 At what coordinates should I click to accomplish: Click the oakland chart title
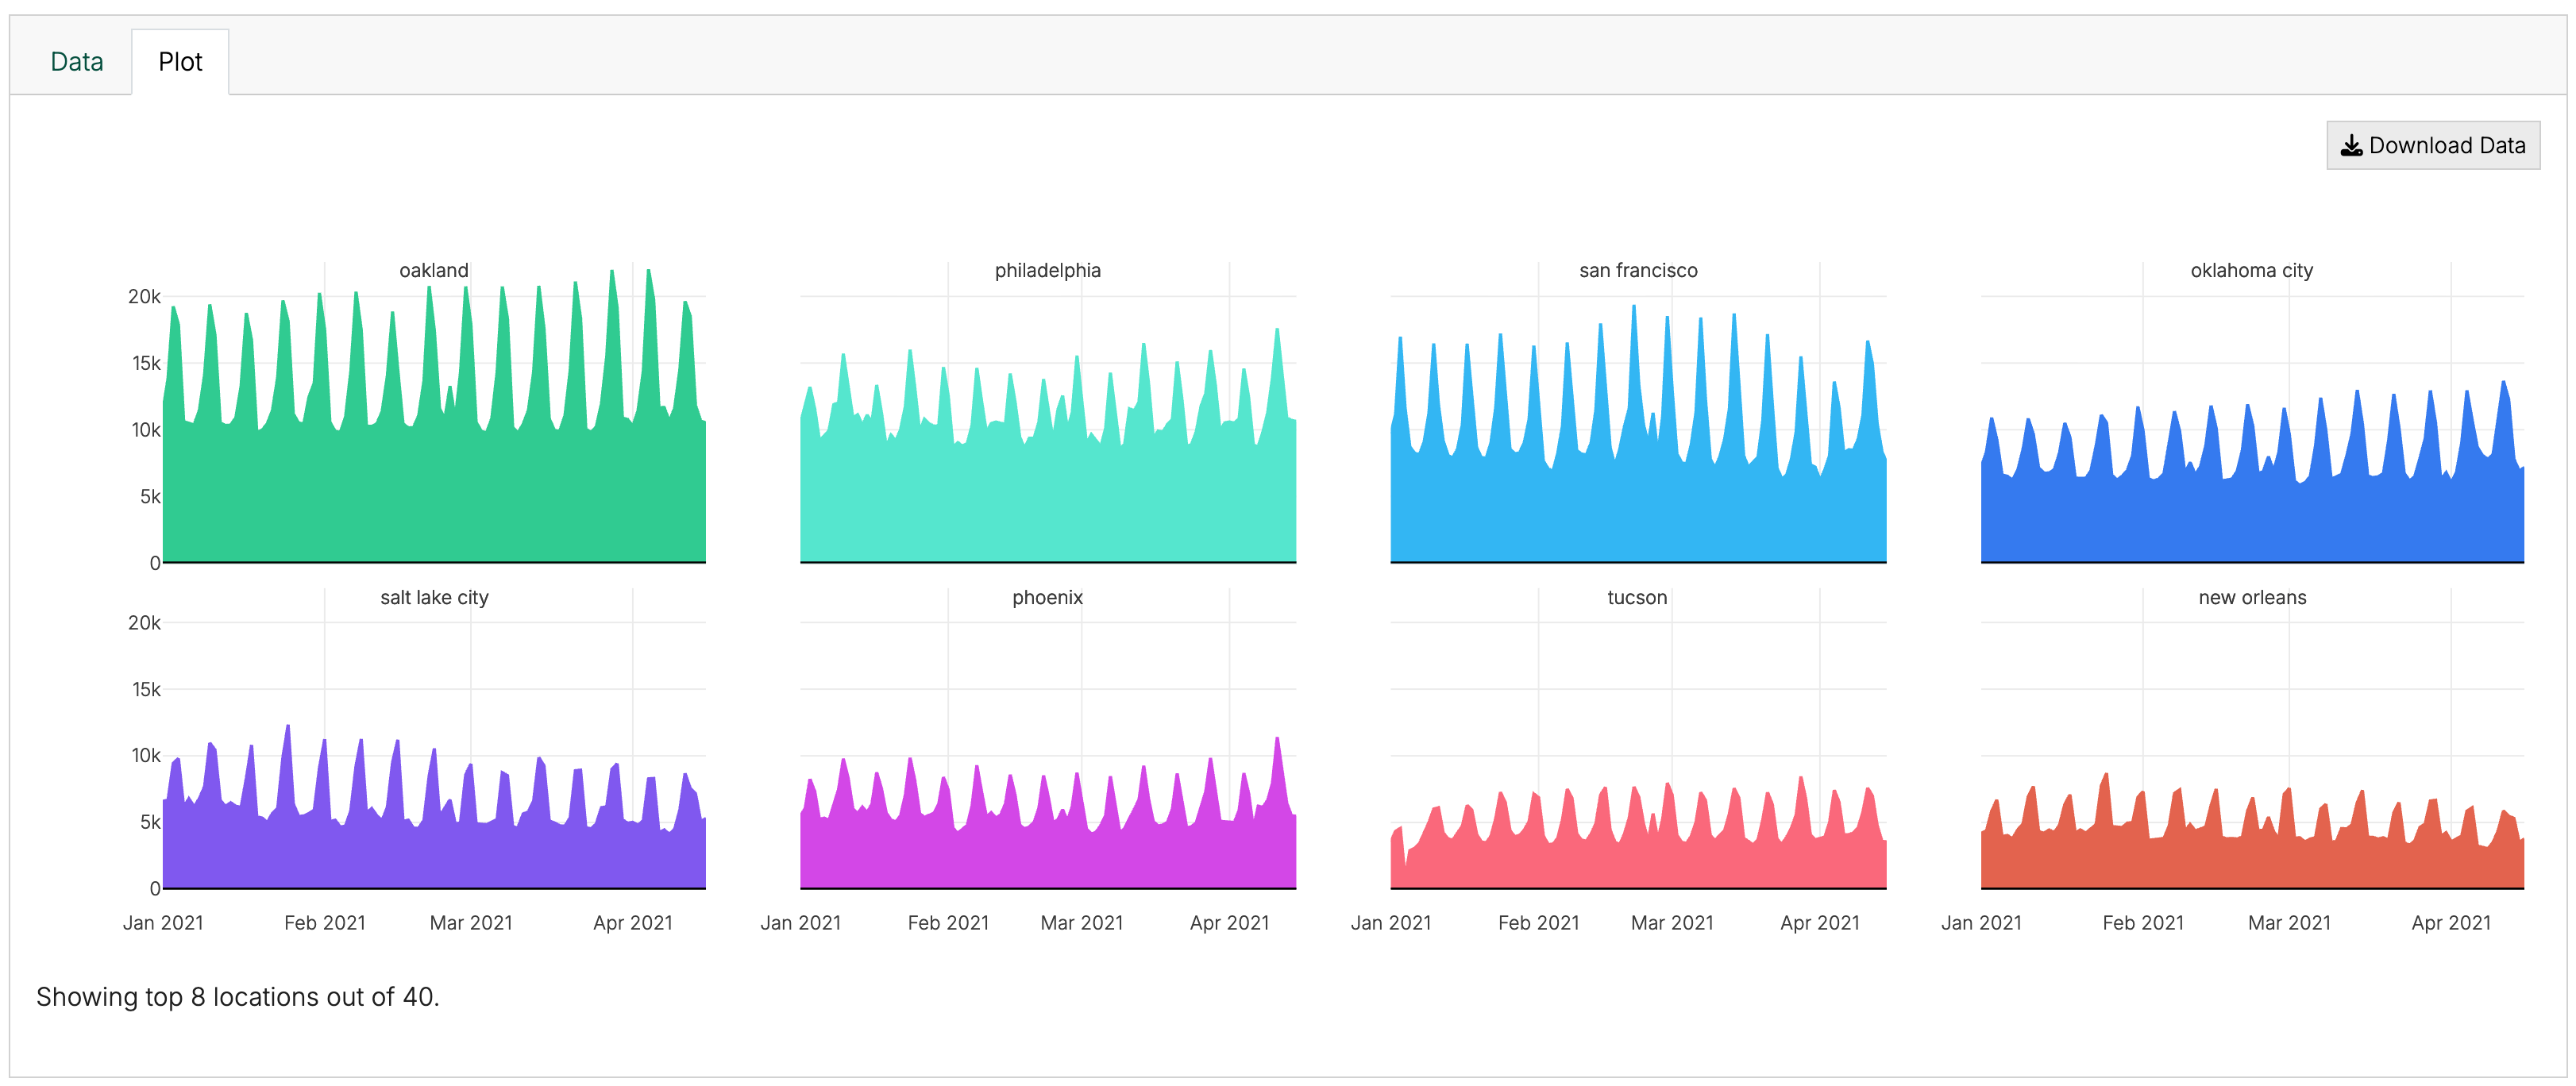(x=433, y=270)
